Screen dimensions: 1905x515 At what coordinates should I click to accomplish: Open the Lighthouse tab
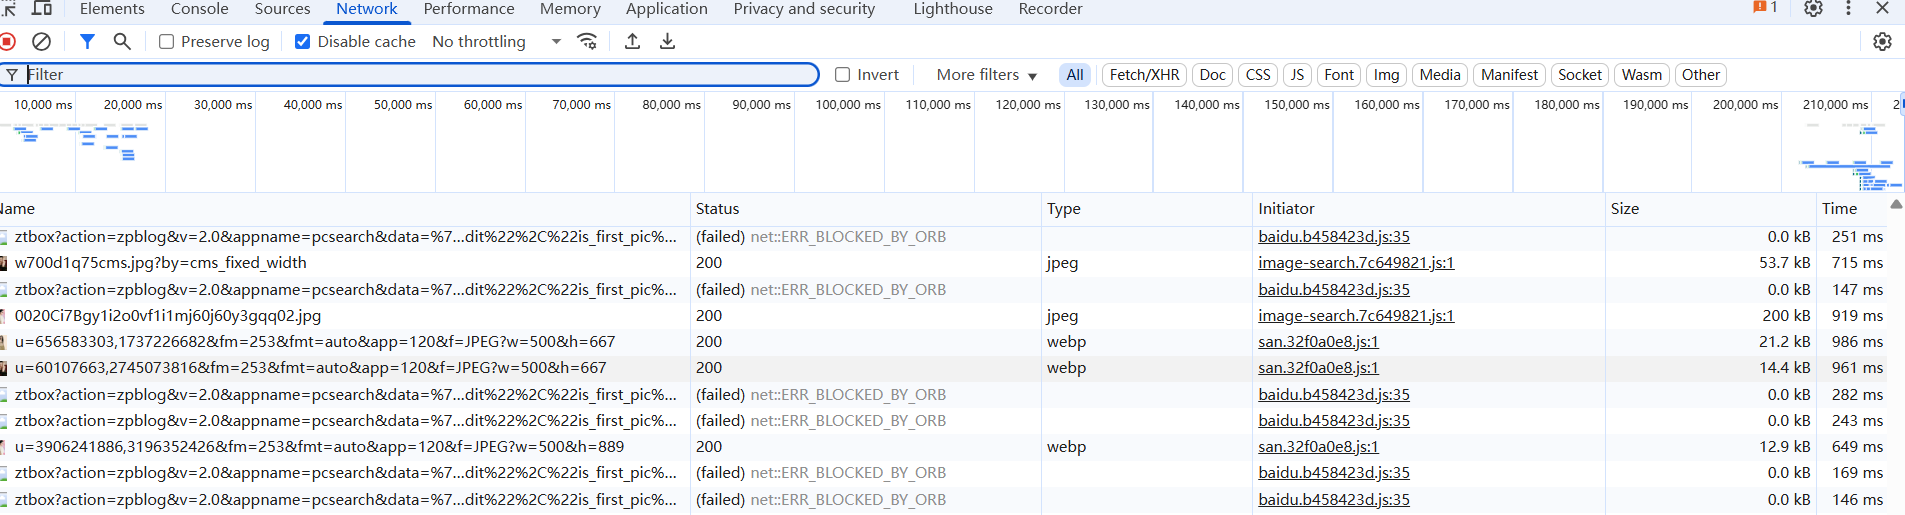[x=953, y=9]
